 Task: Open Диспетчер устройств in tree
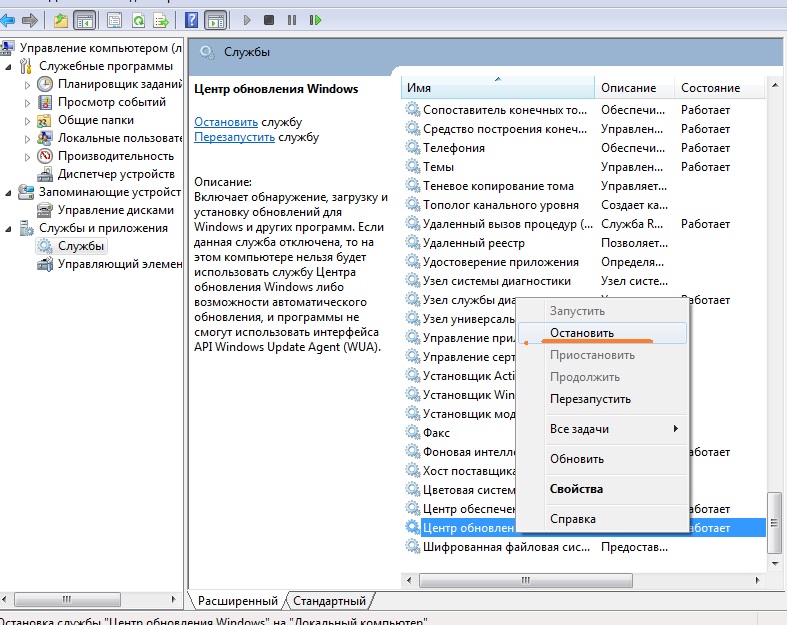(116, 174)
